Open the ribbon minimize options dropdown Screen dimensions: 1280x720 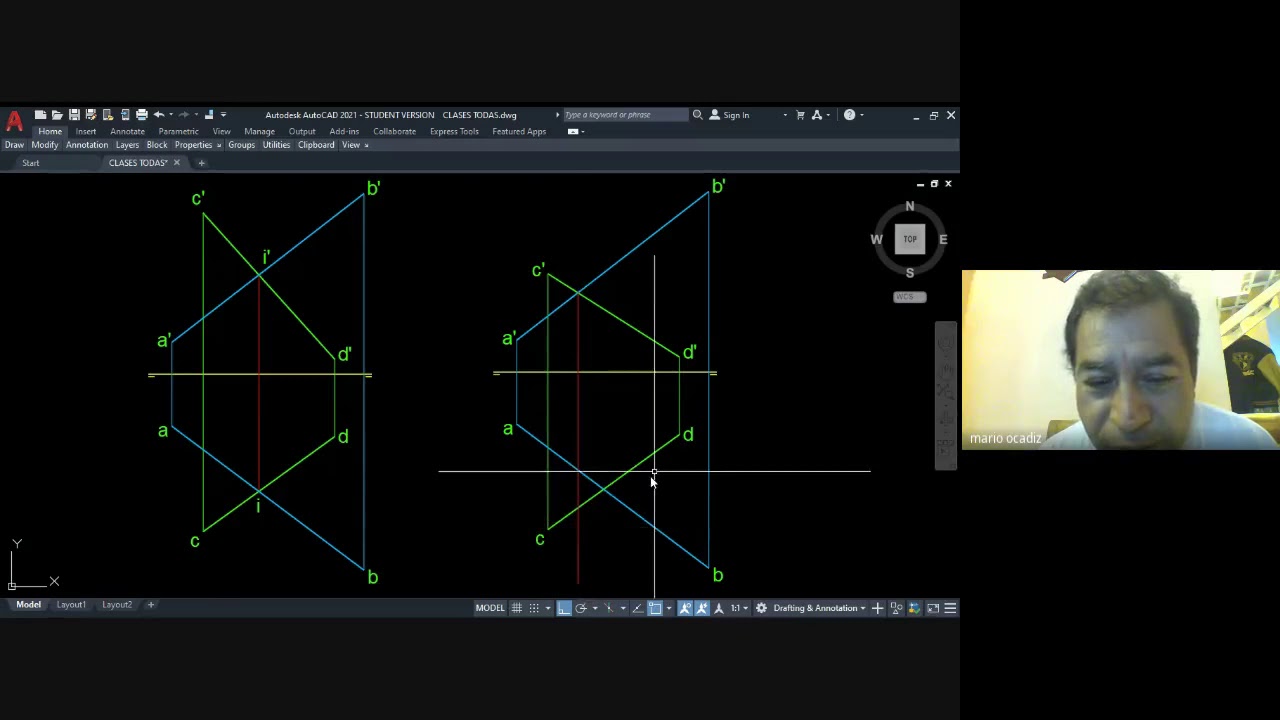pos(574,131)
